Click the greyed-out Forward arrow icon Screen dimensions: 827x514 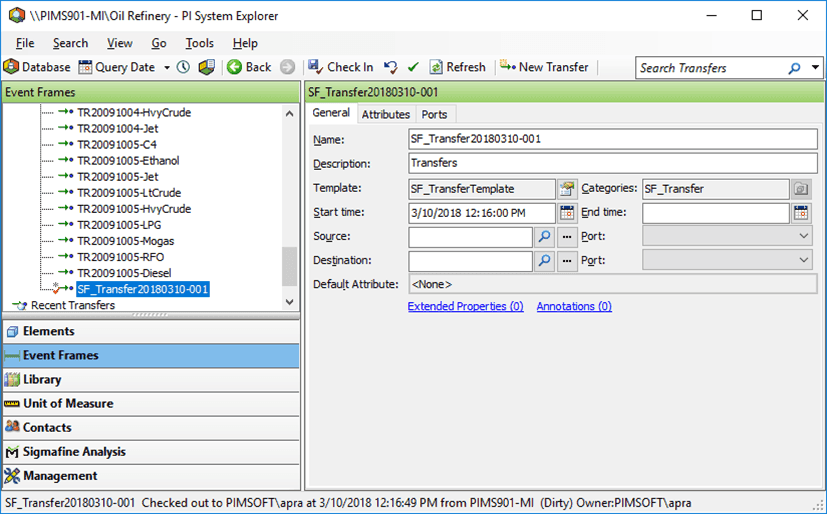(x=287, y=67)
